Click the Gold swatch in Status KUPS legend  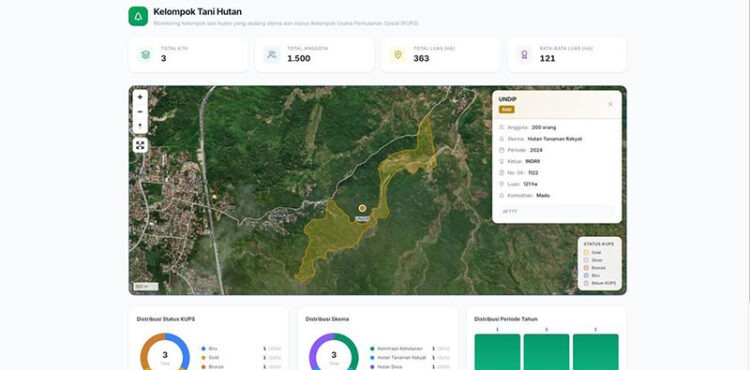[x=586, y=252]
